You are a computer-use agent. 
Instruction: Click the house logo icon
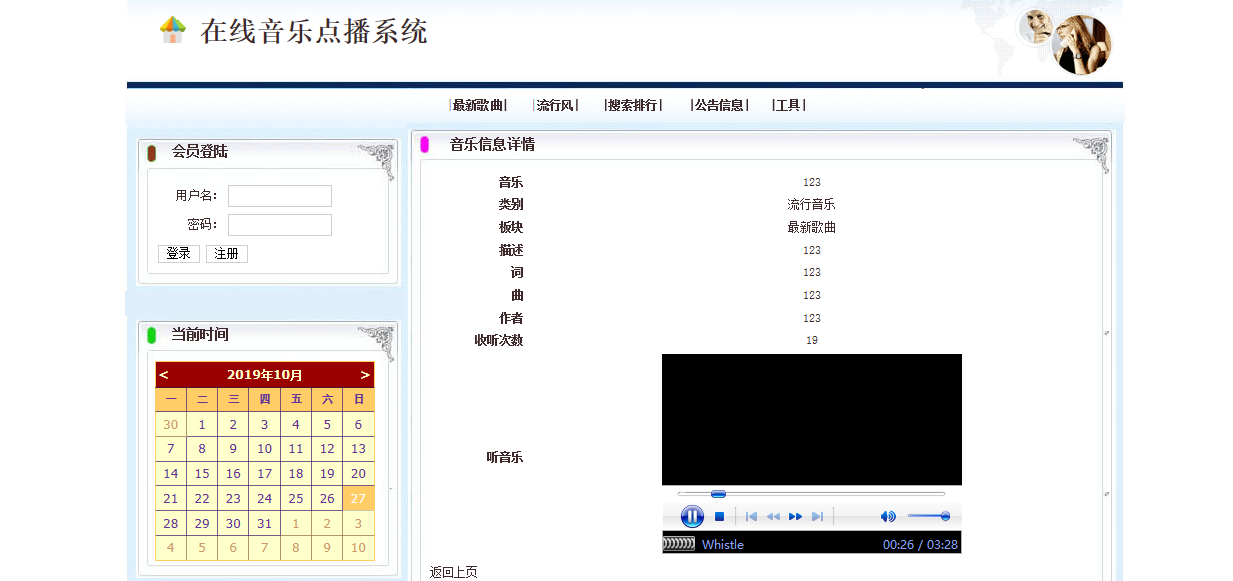click(x=173, y=30)
